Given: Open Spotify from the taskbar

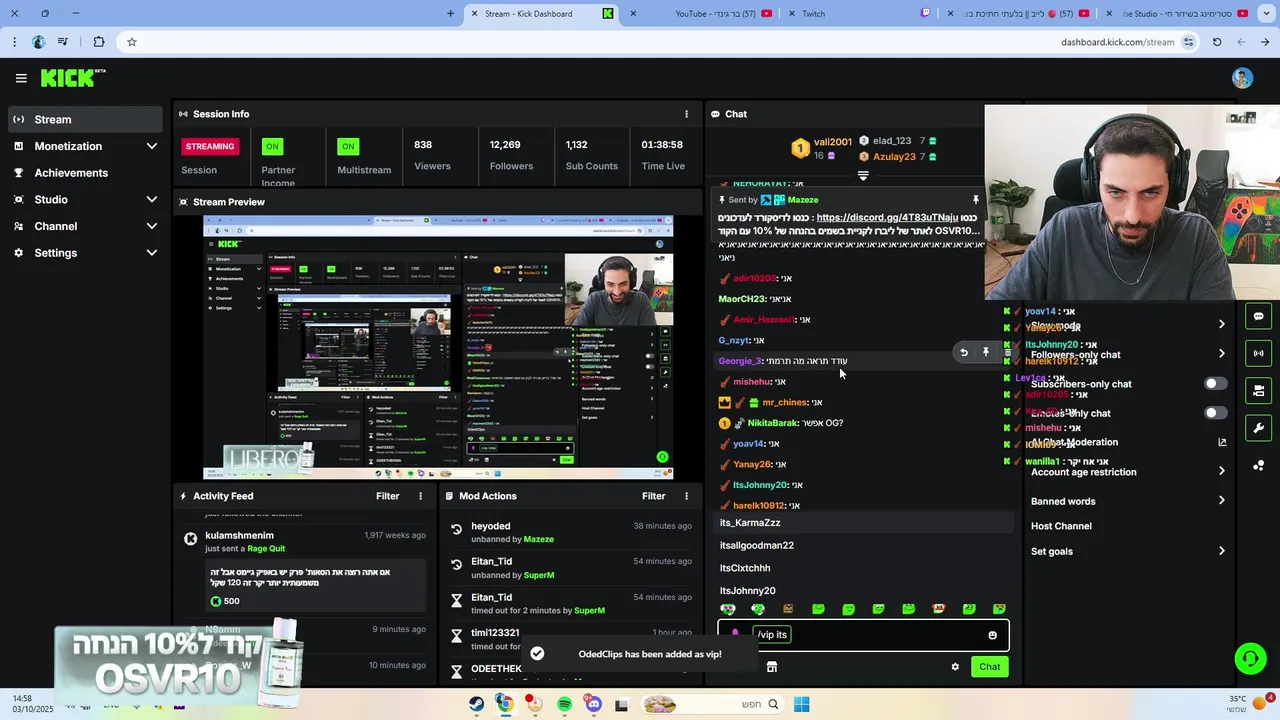Looking at the screenshot, I should click(564, 704).
